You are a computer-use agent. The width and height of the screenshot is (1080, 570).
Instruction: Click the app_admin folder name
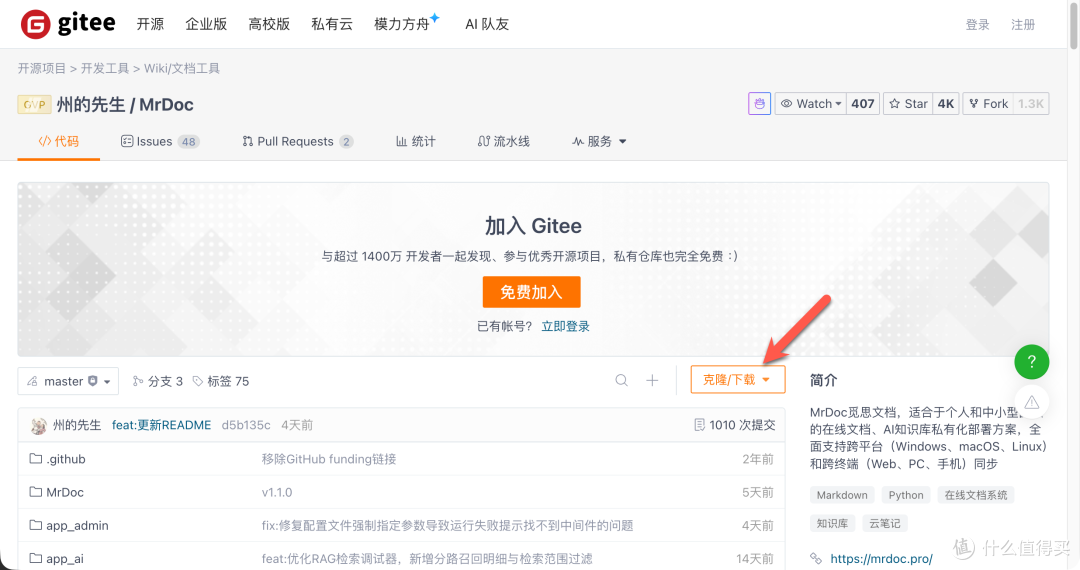point(77,525)
